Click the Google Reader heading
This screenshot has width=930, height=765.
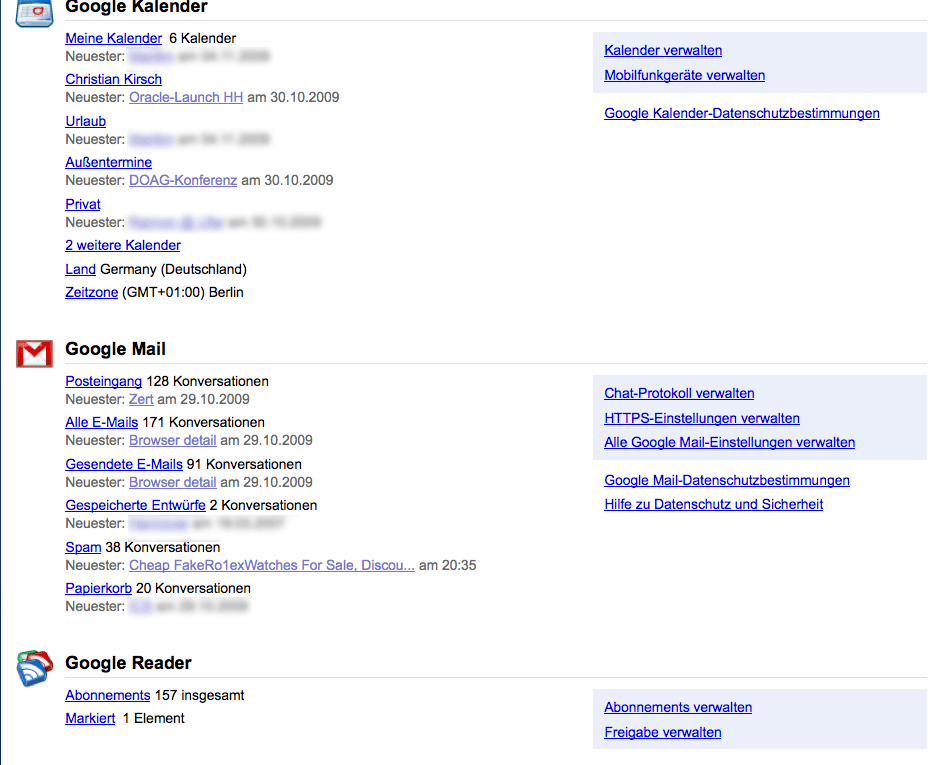coord(128,662)
